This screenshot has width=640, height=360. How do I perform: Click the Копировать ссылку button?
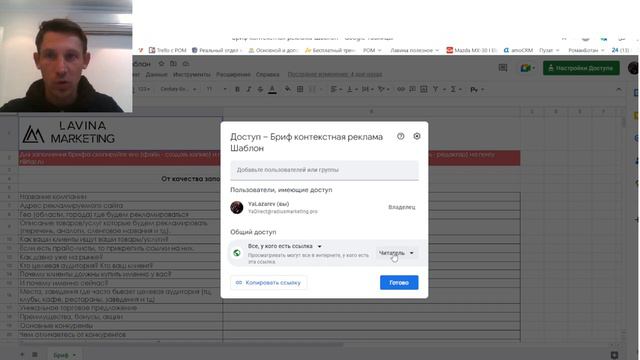click(269, 282)
